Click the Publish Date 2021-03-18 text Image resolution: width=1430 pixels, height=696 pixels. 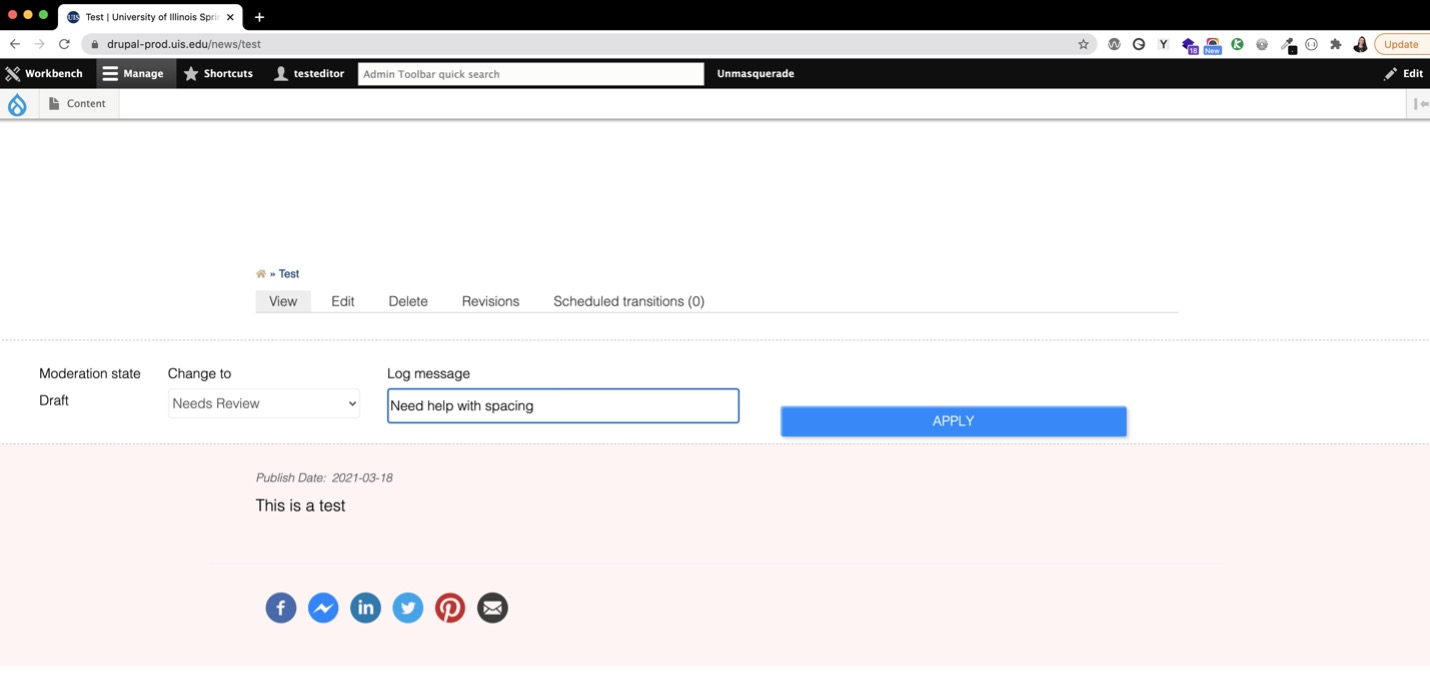point(324,478)
